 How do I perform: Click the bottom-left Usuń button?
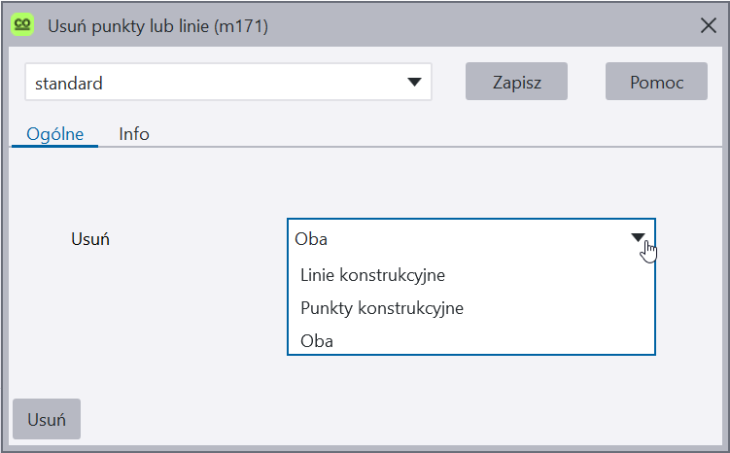46,419
